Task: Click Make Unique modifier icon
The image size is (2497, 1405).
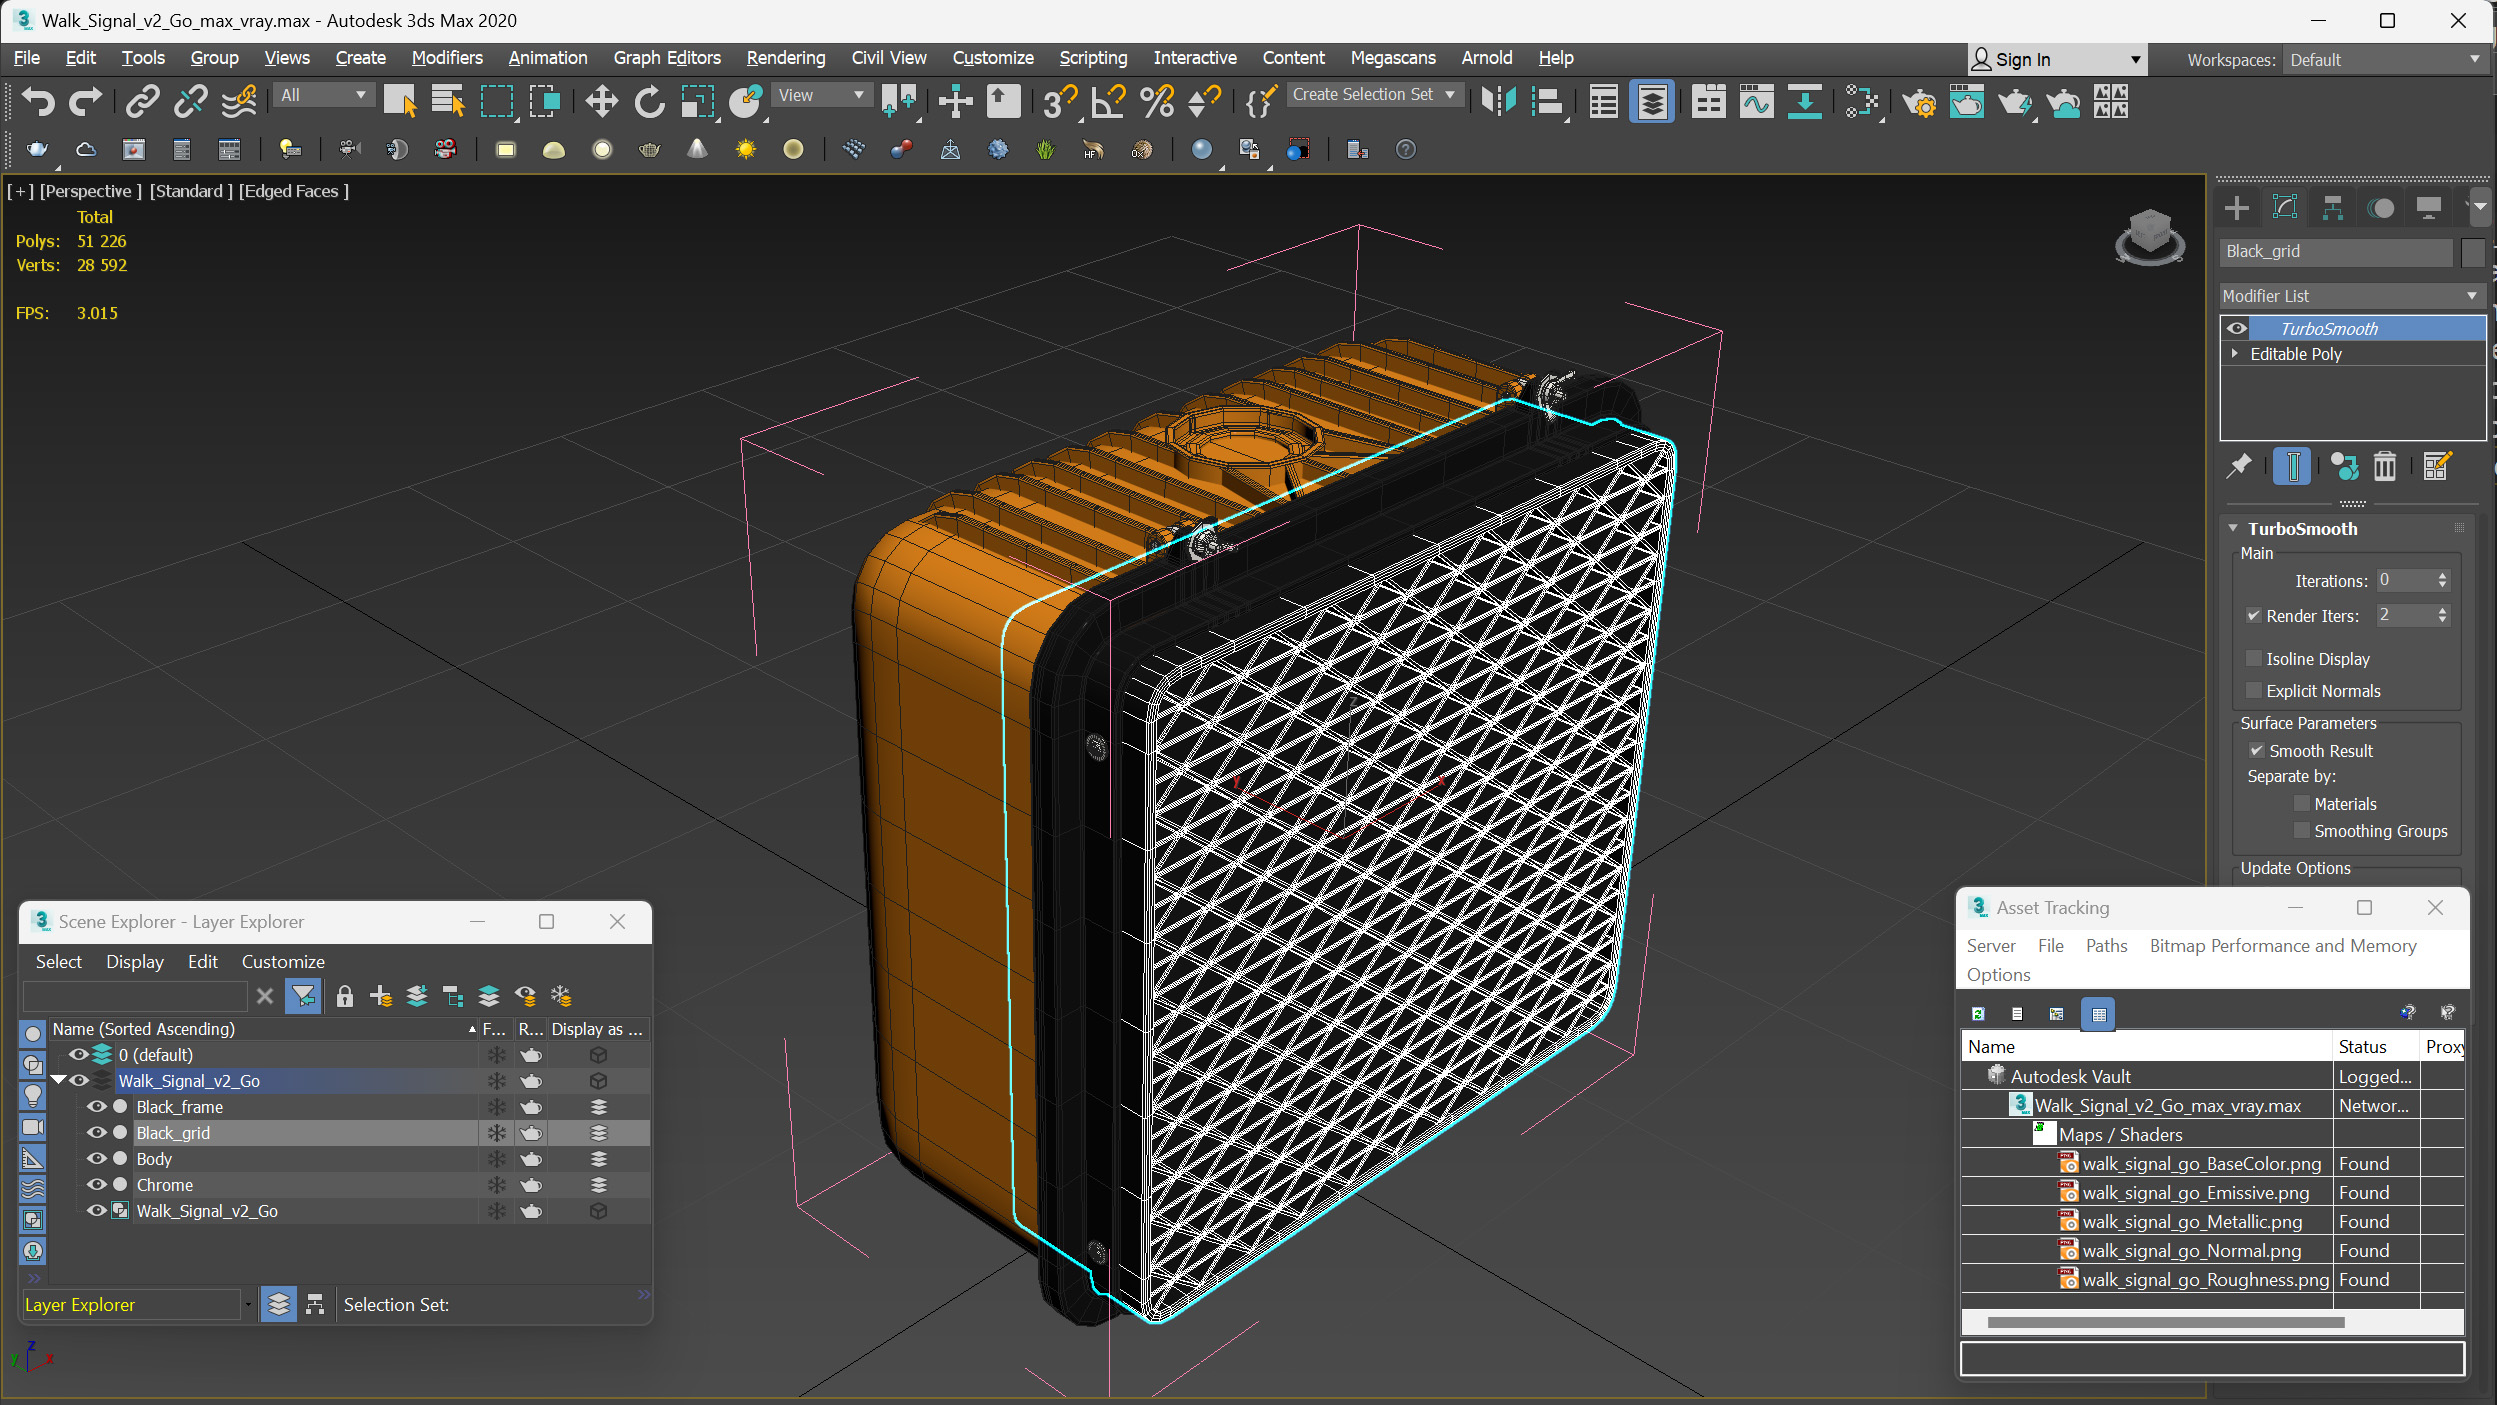Action: 2344,466
